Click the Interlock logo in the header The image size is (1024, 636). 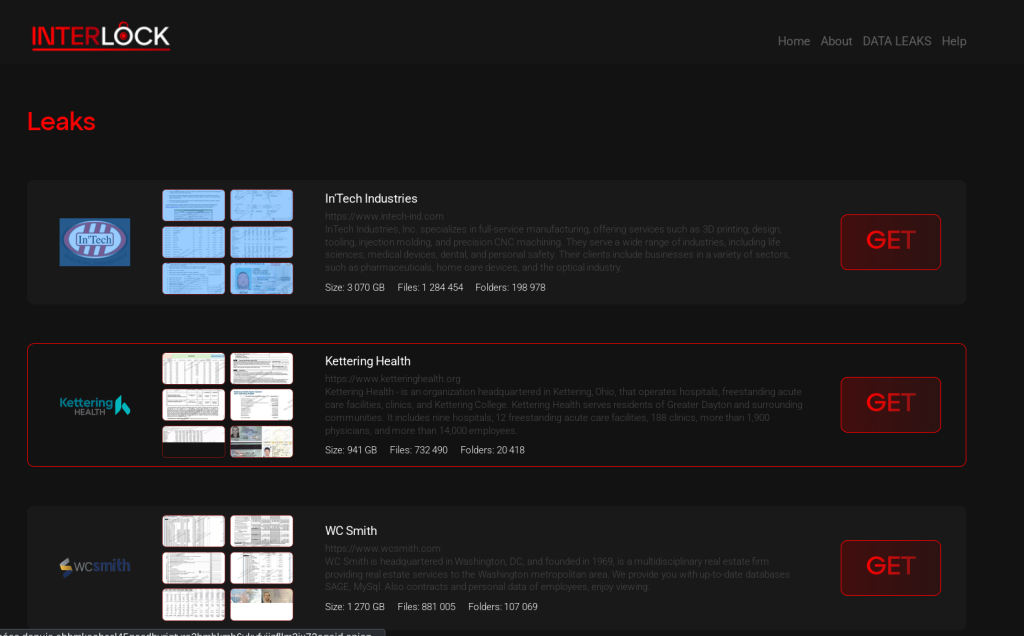click(101, 36)
